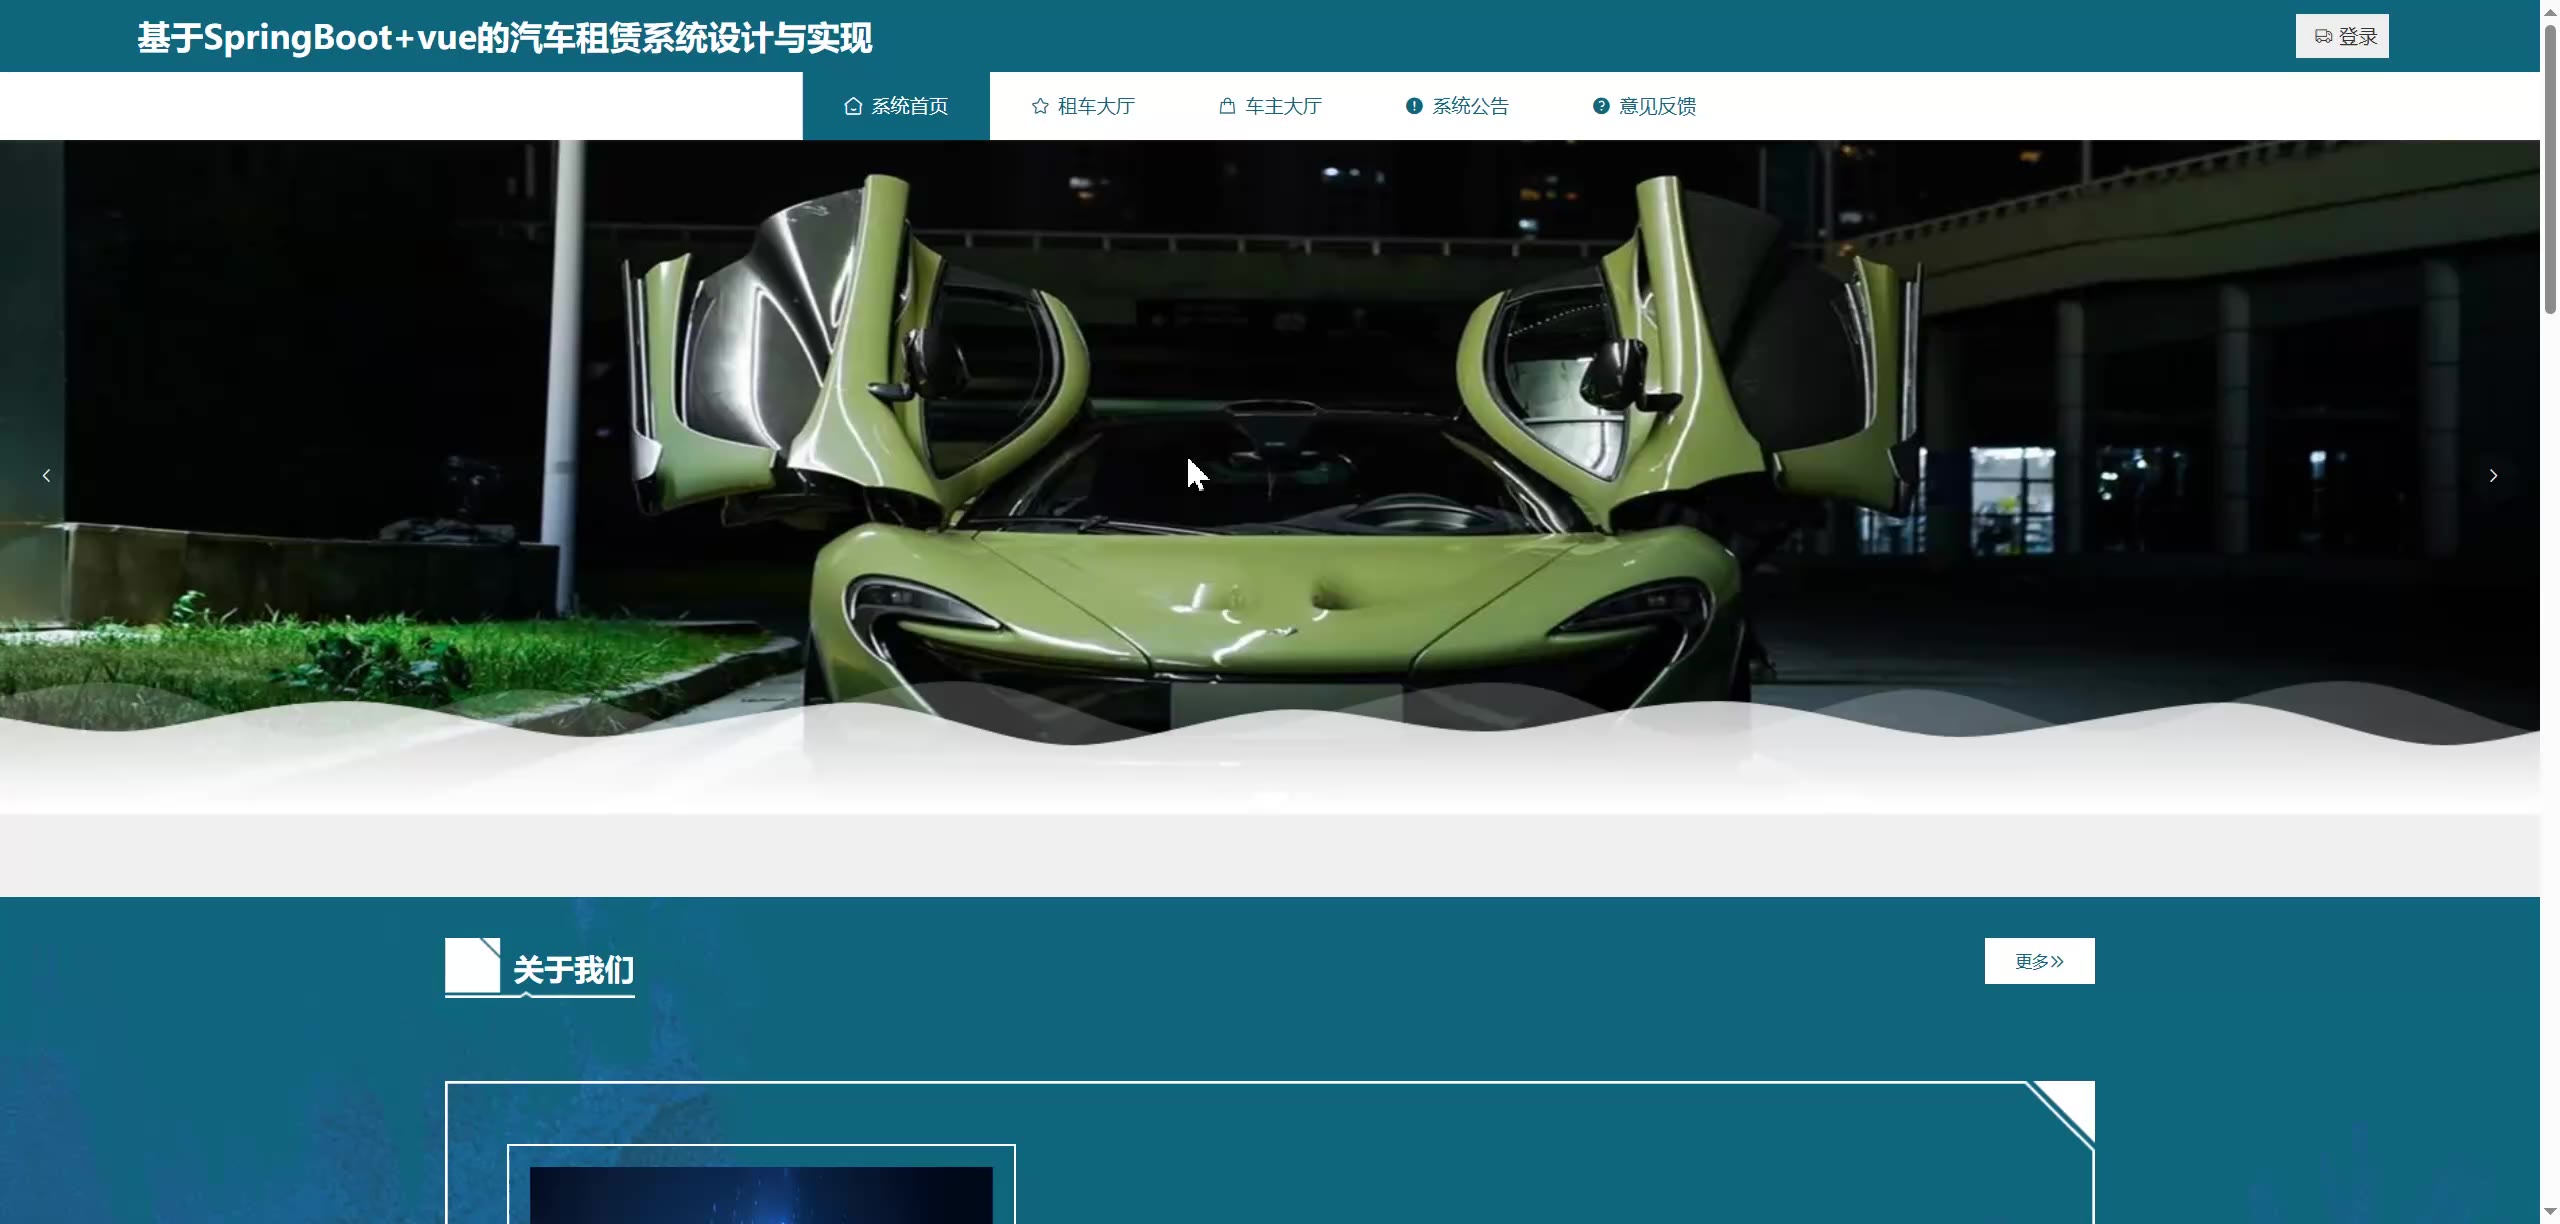
Task: Click the truck icon in the 登录 button
Action: click(x=2323, y=37)
